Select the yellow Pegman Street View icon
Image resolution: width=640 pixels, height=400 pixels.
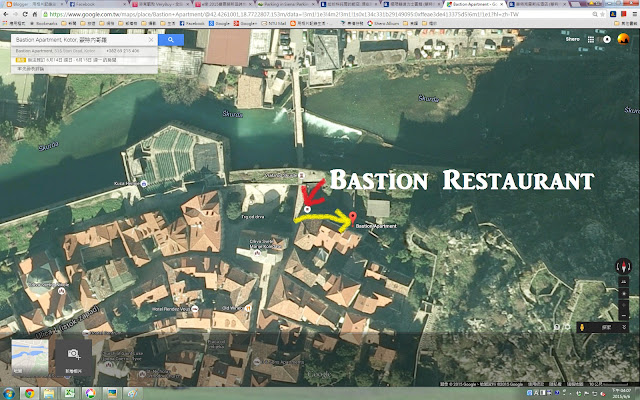coord(582,327)
